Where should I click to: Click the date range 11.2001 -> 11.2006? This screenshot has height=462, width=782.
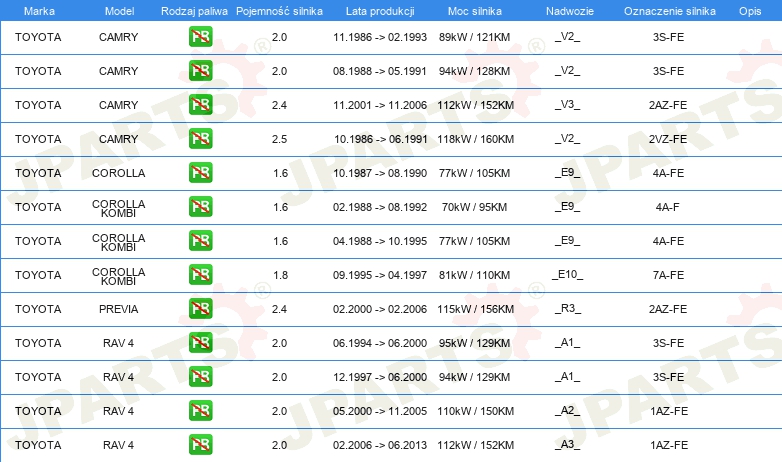(x=380, y=105)
